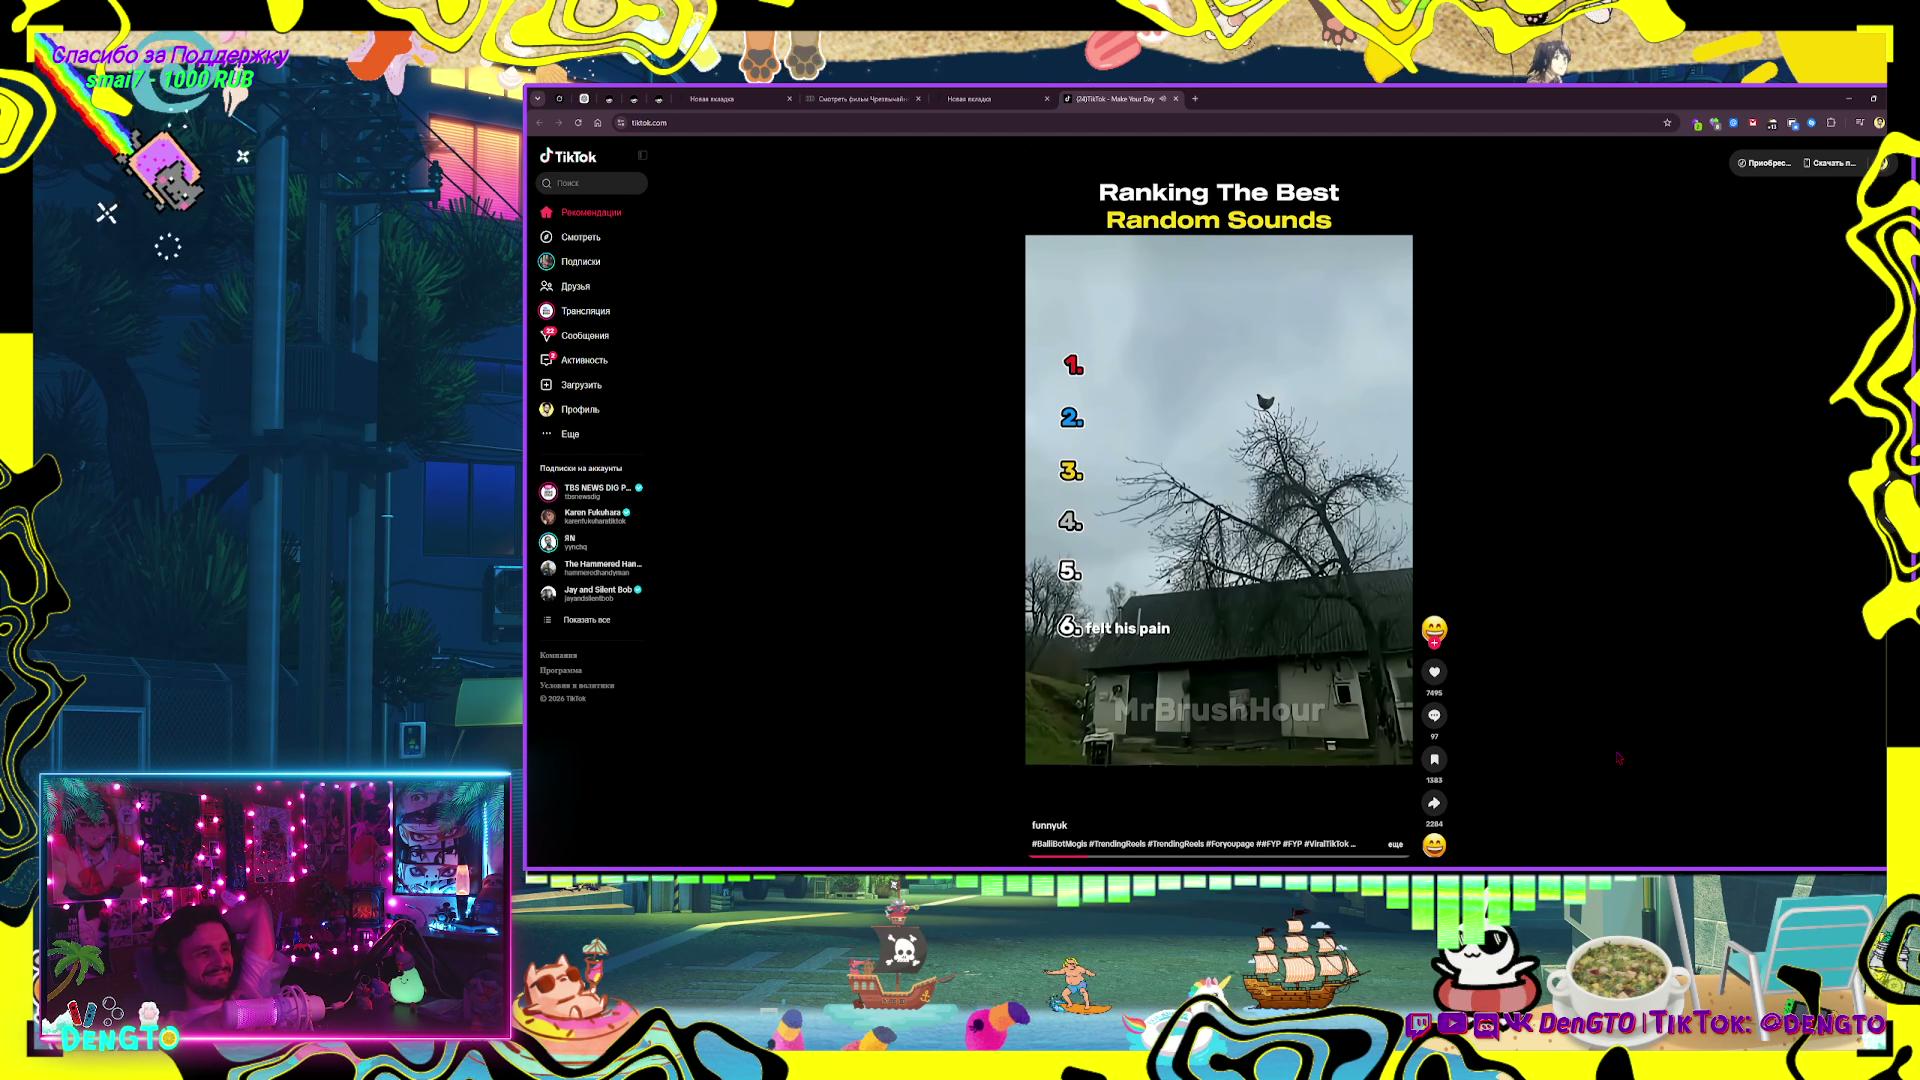The height and width of the screenshot is (1080, 1920).
Task: Open the Смотреть explore page
Action: pyautogui.click(x=571, y=237)
